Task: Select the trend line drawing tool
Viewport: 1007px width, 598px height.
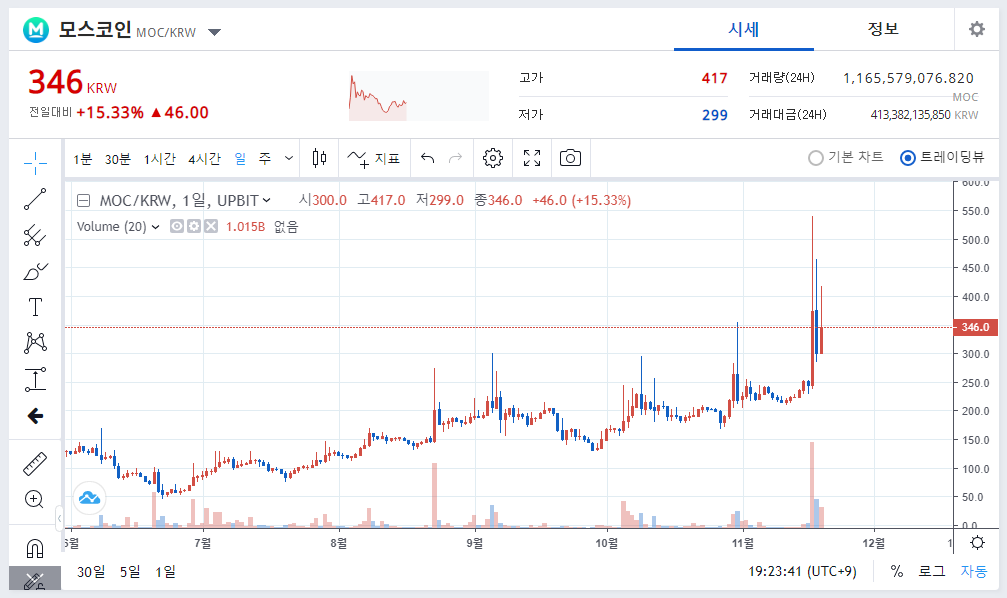Action: click(x=35, y=199)
